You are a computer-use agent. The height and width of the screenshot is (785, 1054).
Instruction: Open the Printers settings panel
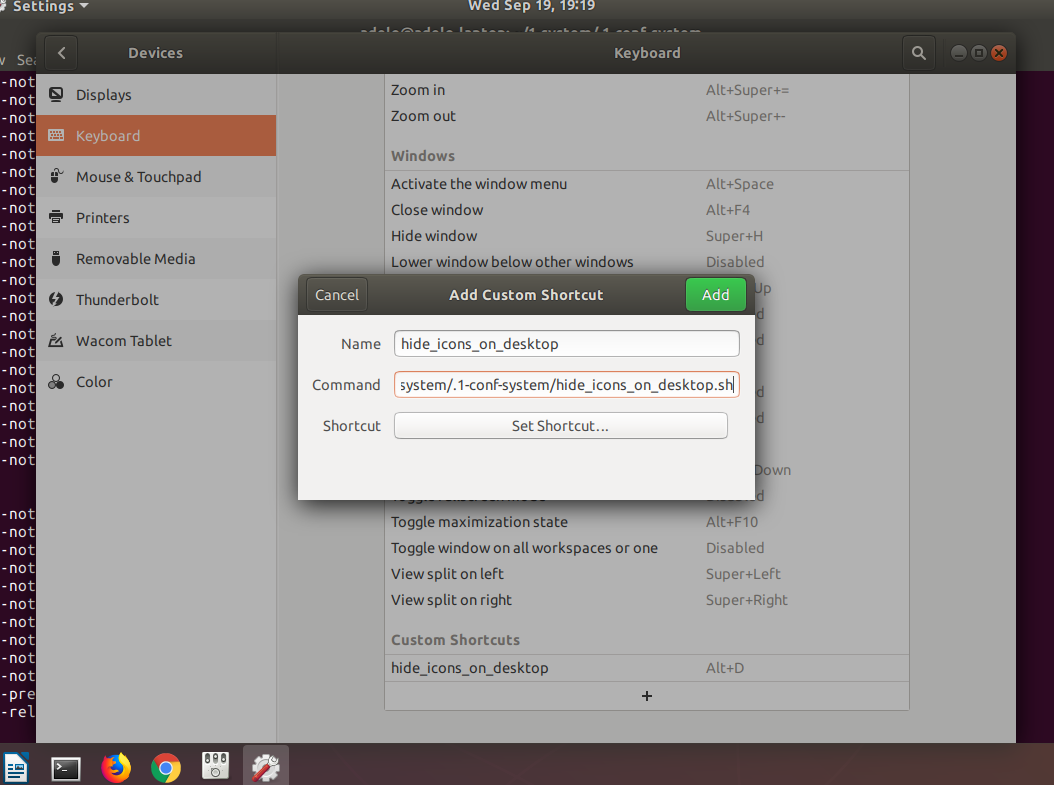click(x=103, y=218)
